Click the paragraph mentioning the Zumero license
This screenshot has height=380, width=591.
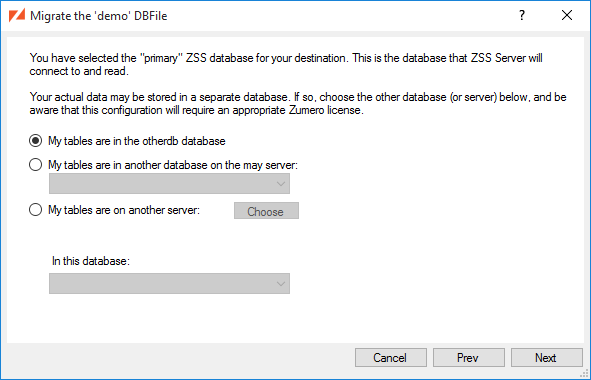[298, 104]
